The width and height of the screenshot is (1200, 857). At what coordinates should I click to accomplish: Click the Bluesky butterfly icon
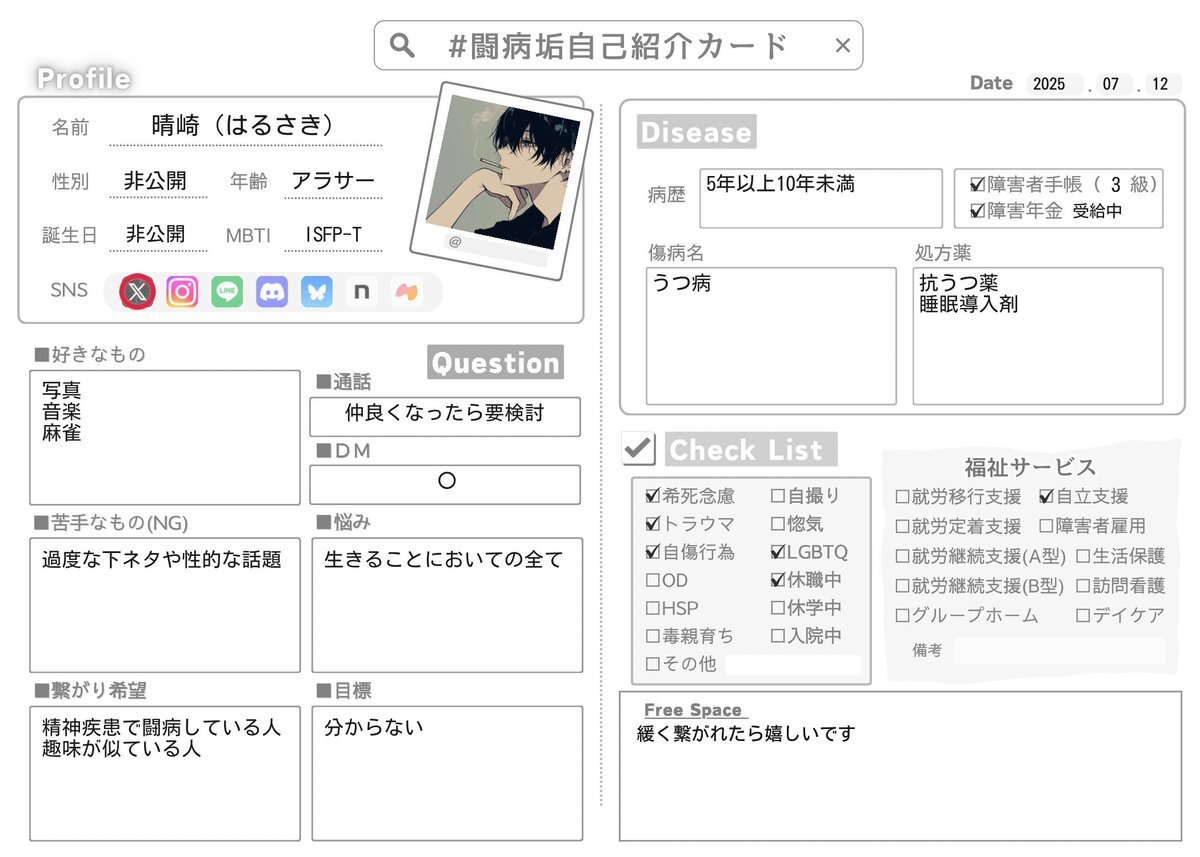coord(317,291)
